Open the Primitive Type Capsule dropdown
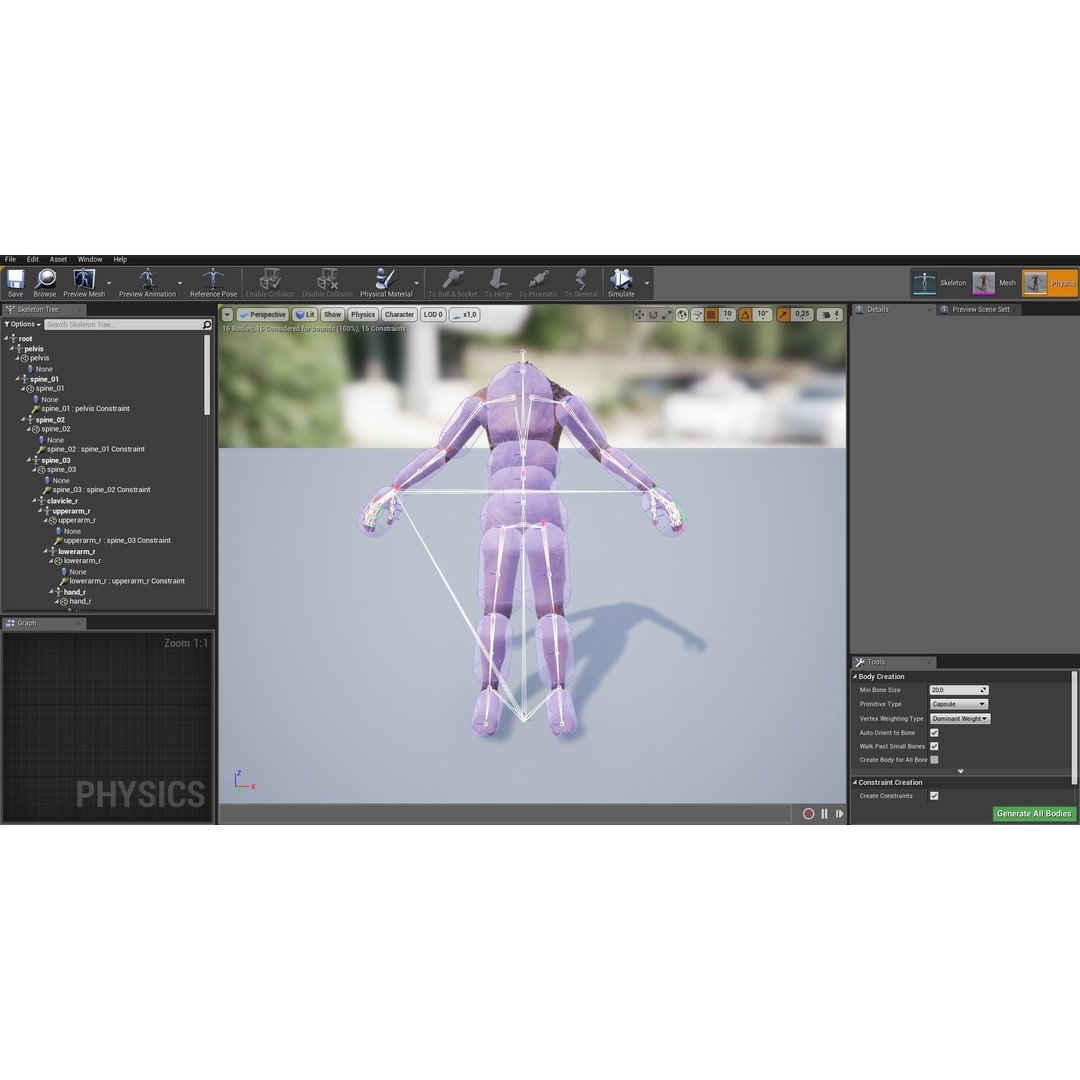 coord(957,704)
